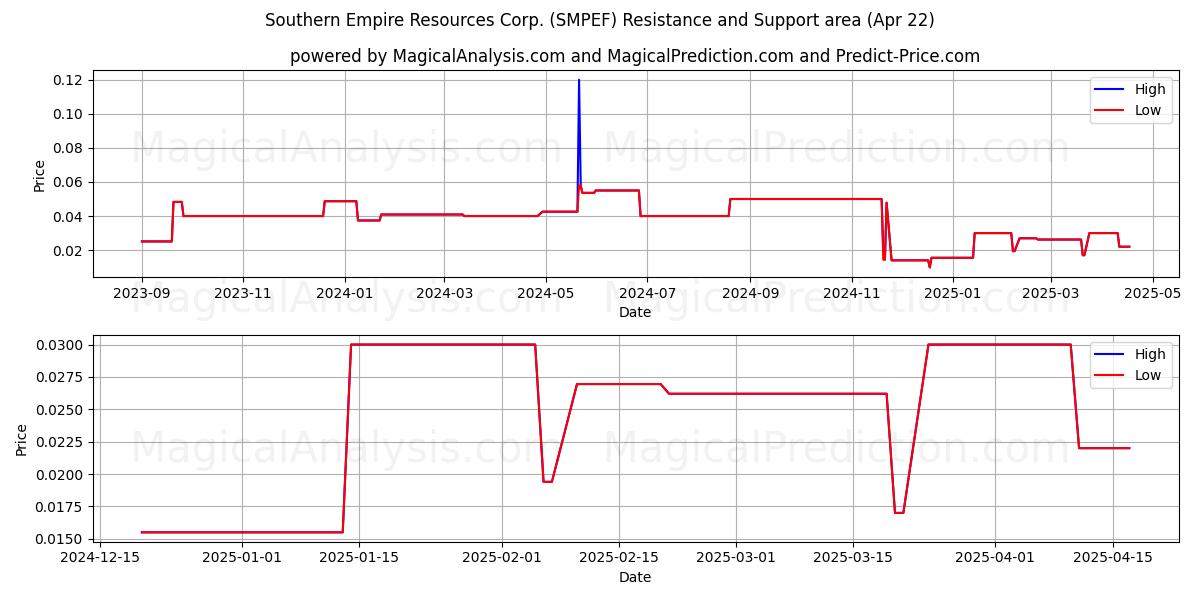The image size is (1200, 600).
Task: Click the top chart x-axis label '2025-03'
Action: 1051,293
